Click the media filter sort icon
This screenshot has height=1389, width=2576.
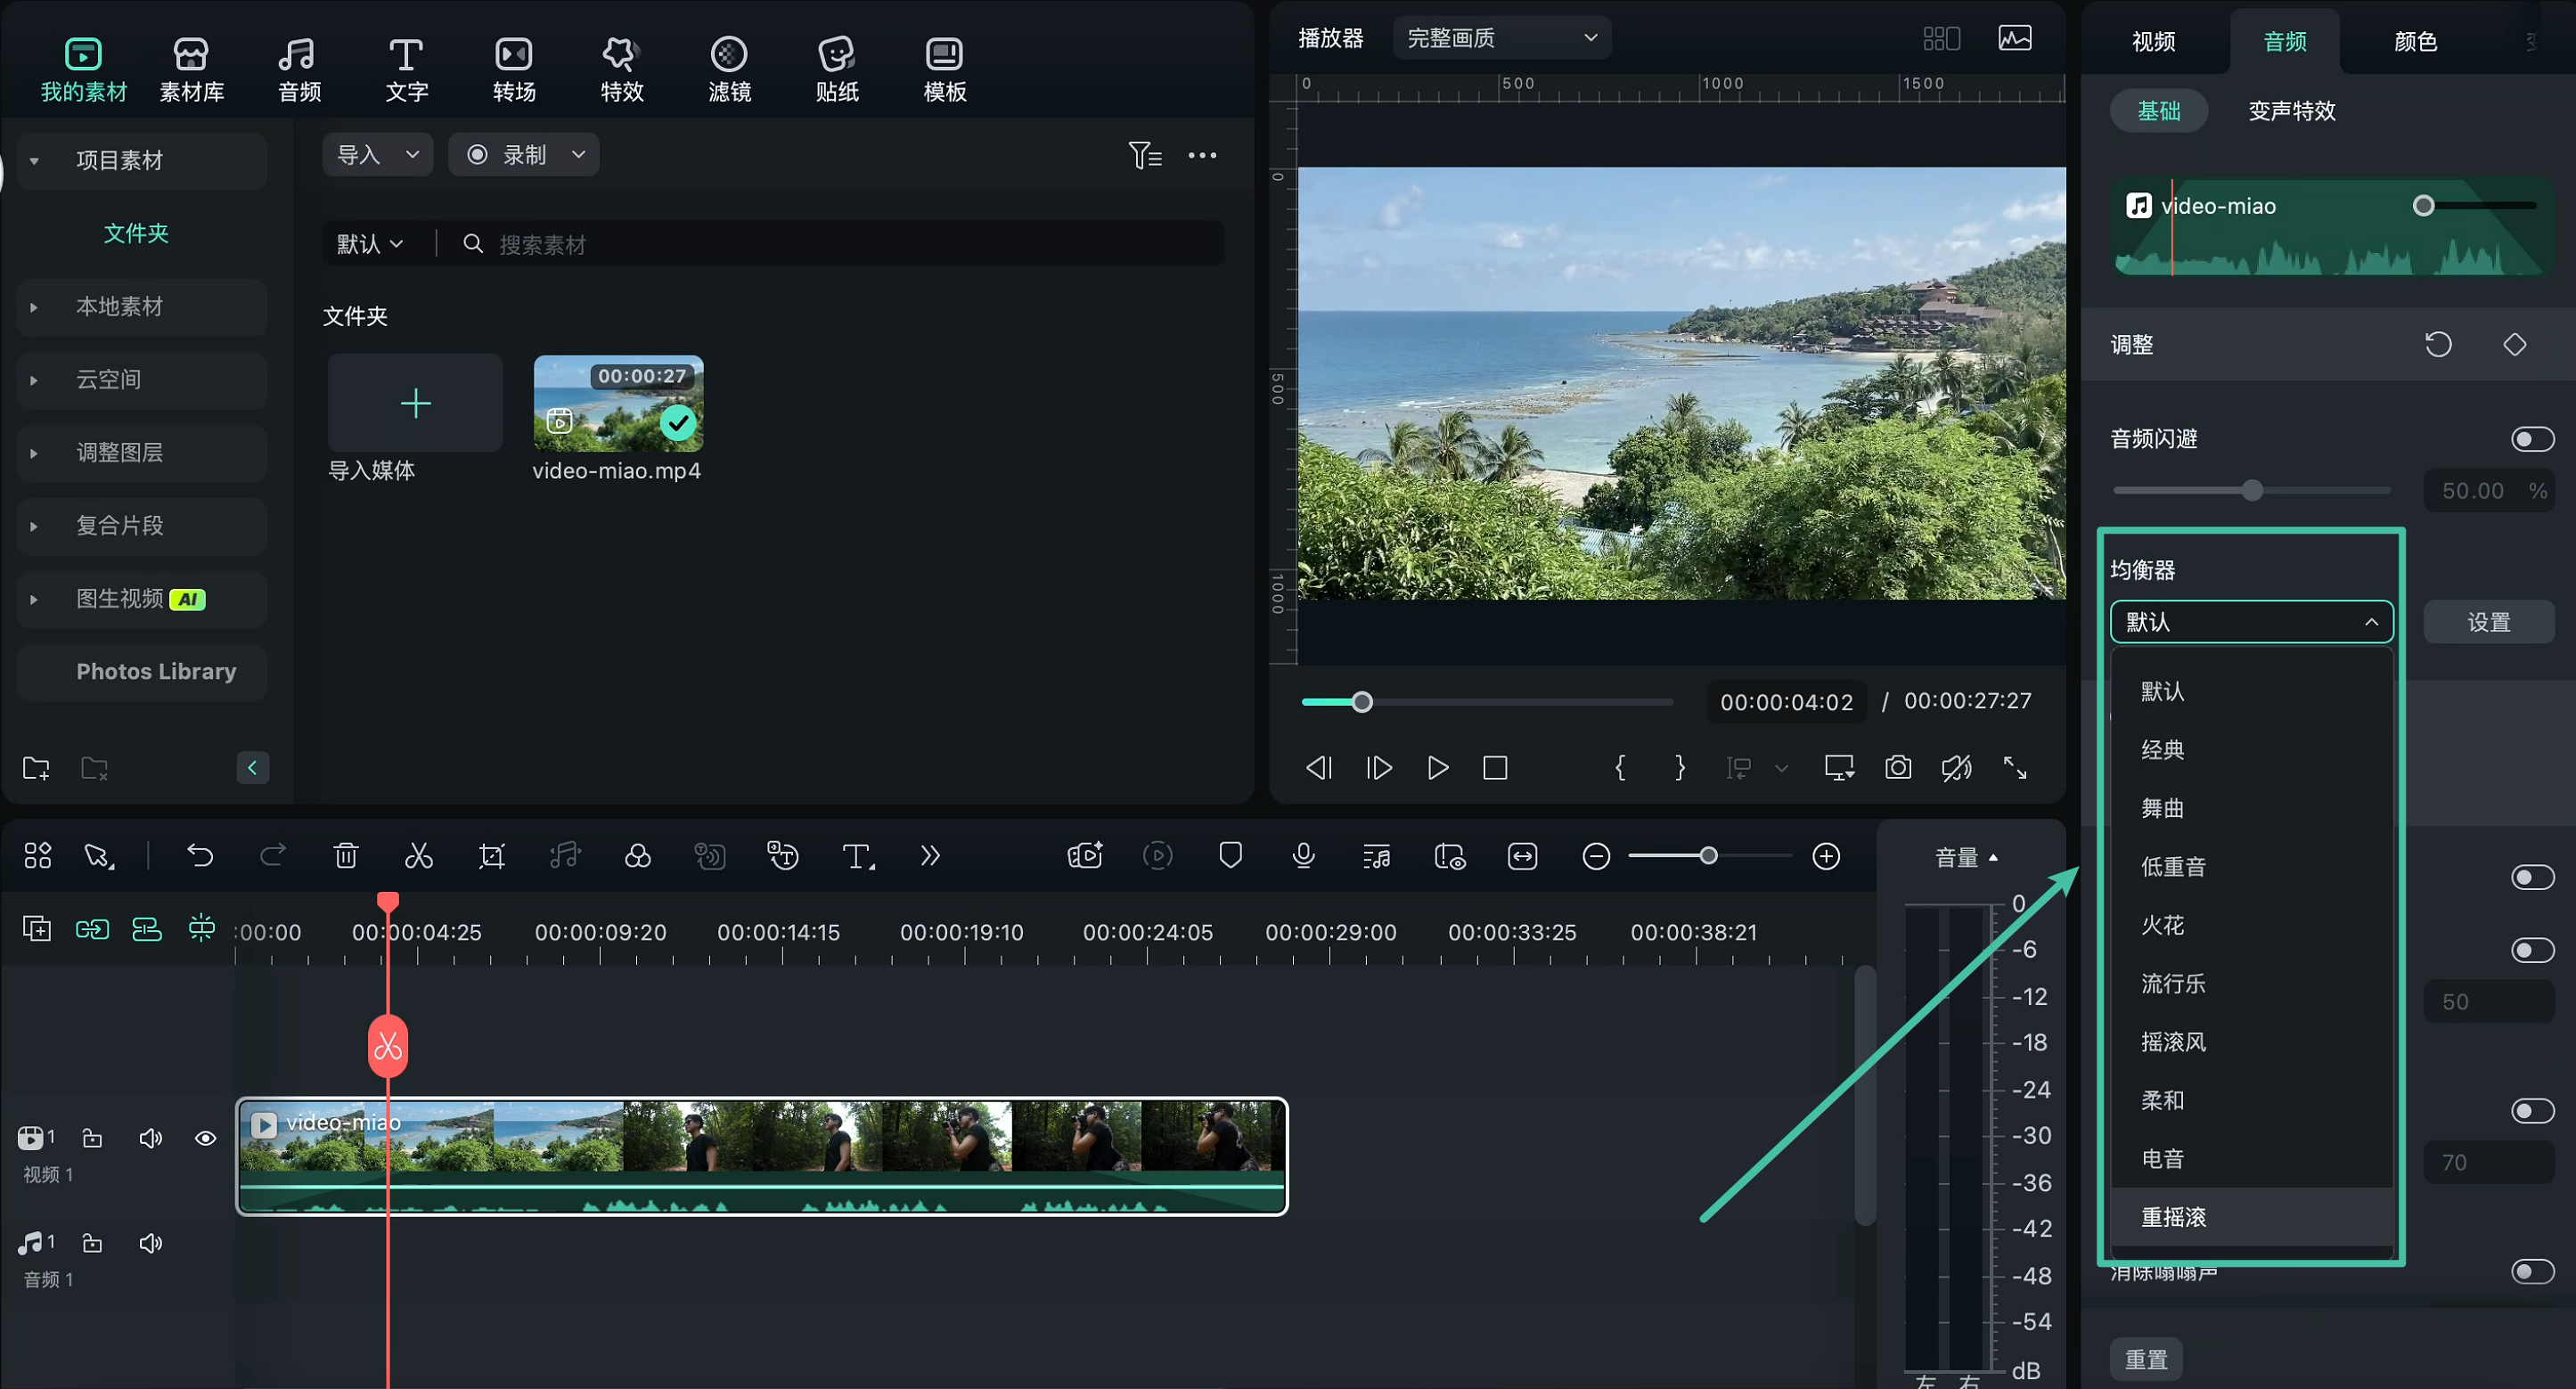(1144, 155)
